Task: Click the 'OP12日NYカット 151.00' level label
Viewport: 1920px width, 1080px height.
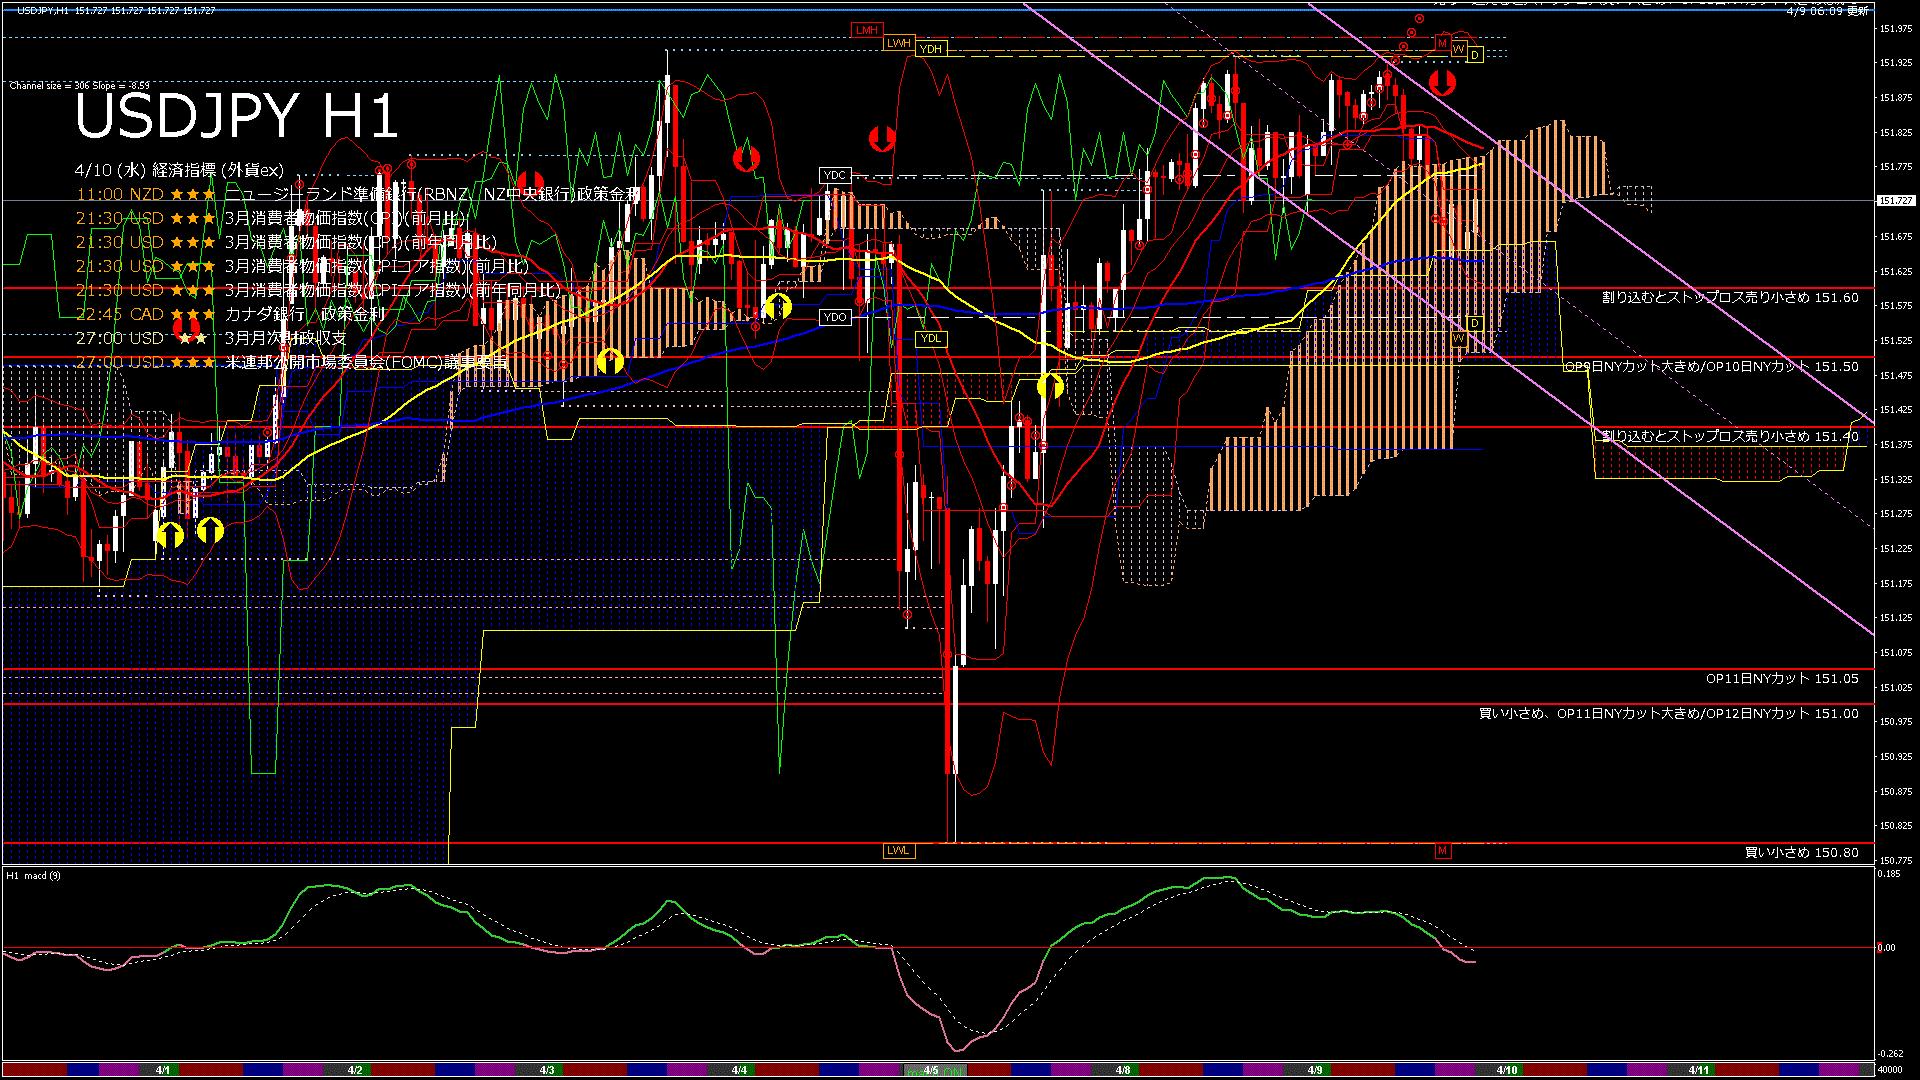Action: [x=1782, y=713]
